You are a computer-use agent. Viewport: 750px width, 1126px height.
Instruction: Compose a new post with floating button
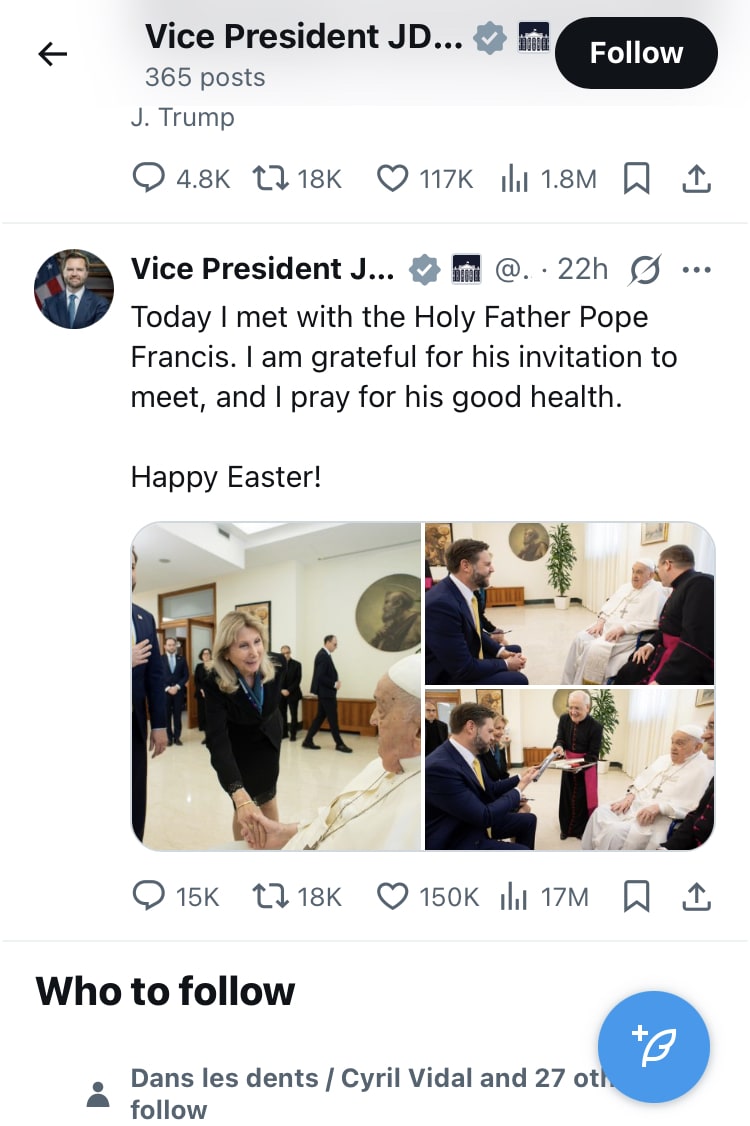[654, 1046]
